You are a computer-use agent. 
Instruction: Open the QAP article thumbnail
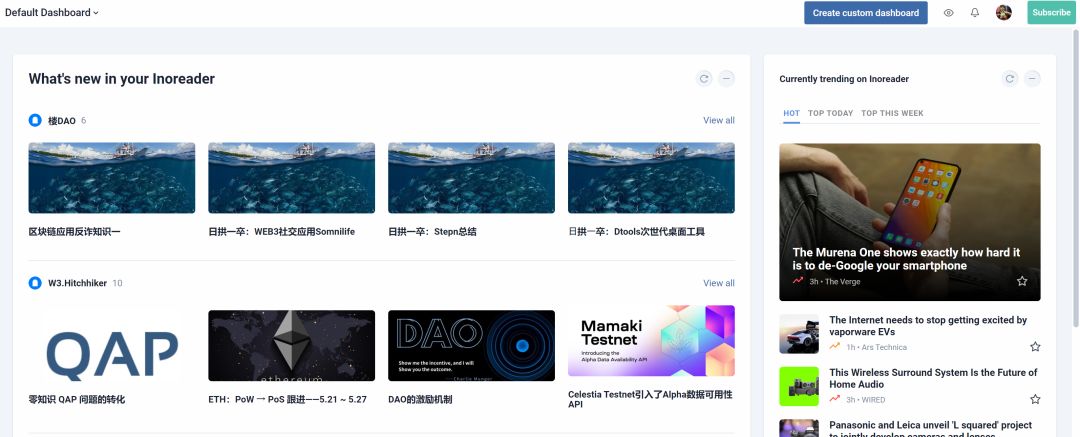coord(112,345)
